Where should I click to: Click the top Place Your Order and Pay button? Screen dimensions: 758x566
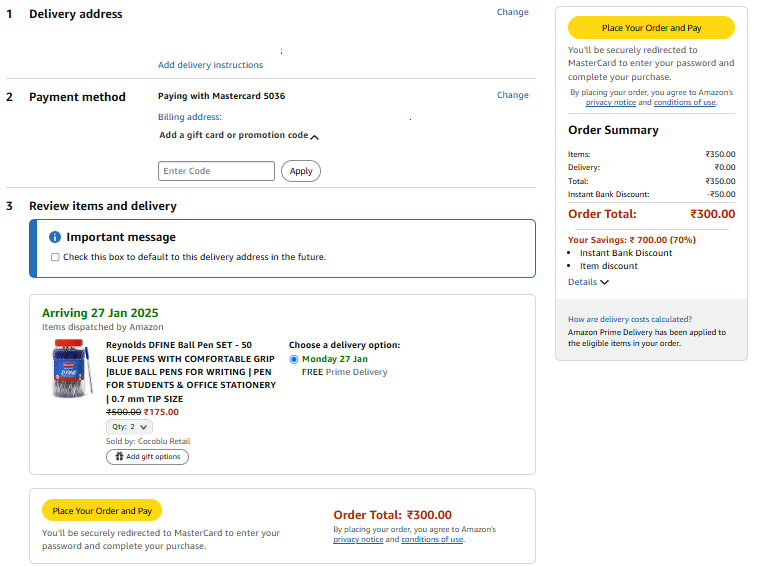651,28
